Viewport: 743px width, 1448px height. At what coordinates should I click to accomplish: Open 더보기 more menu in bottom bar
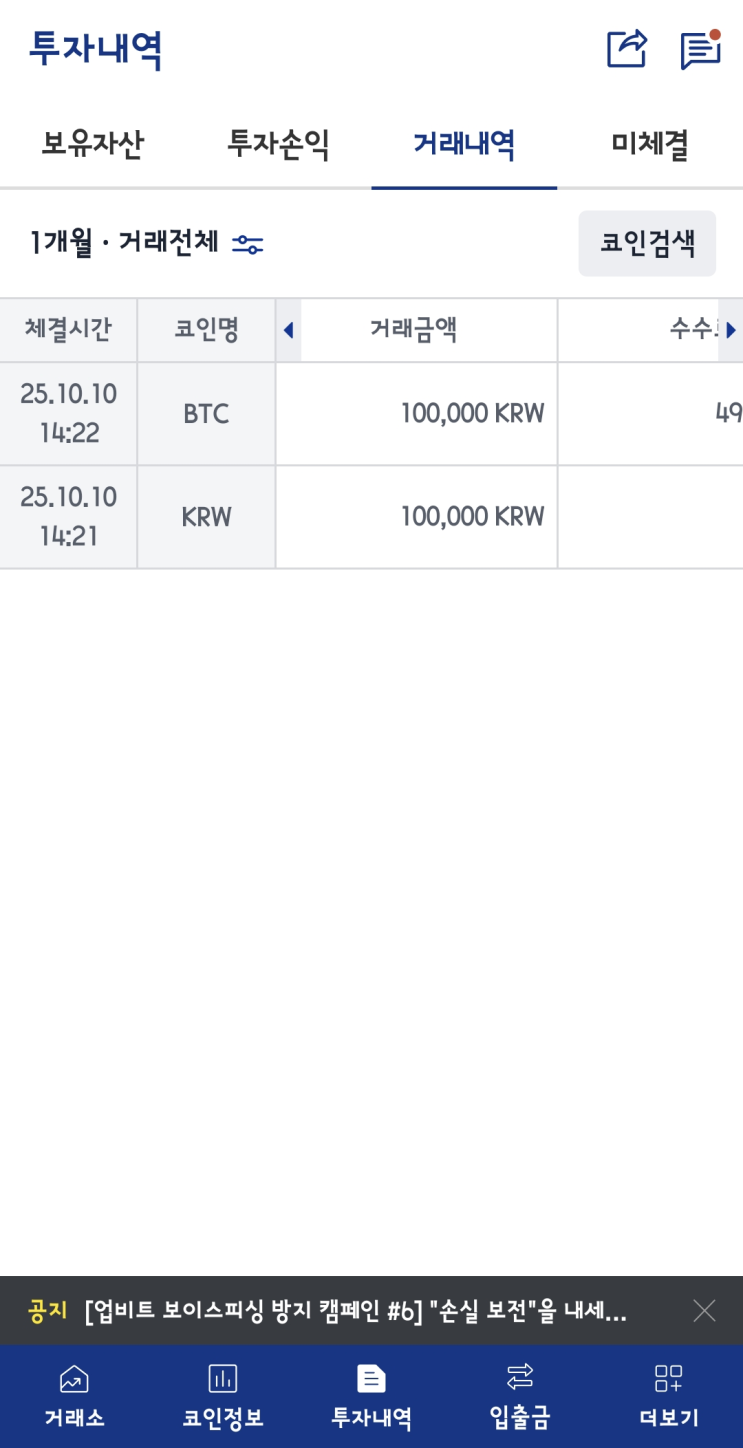pos(668,1396)
